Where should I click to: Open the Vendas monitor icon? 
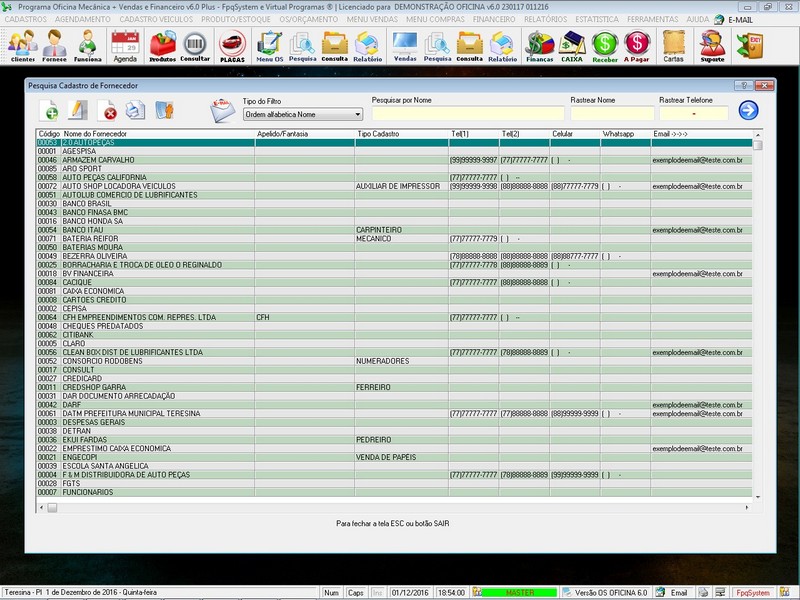405,46
